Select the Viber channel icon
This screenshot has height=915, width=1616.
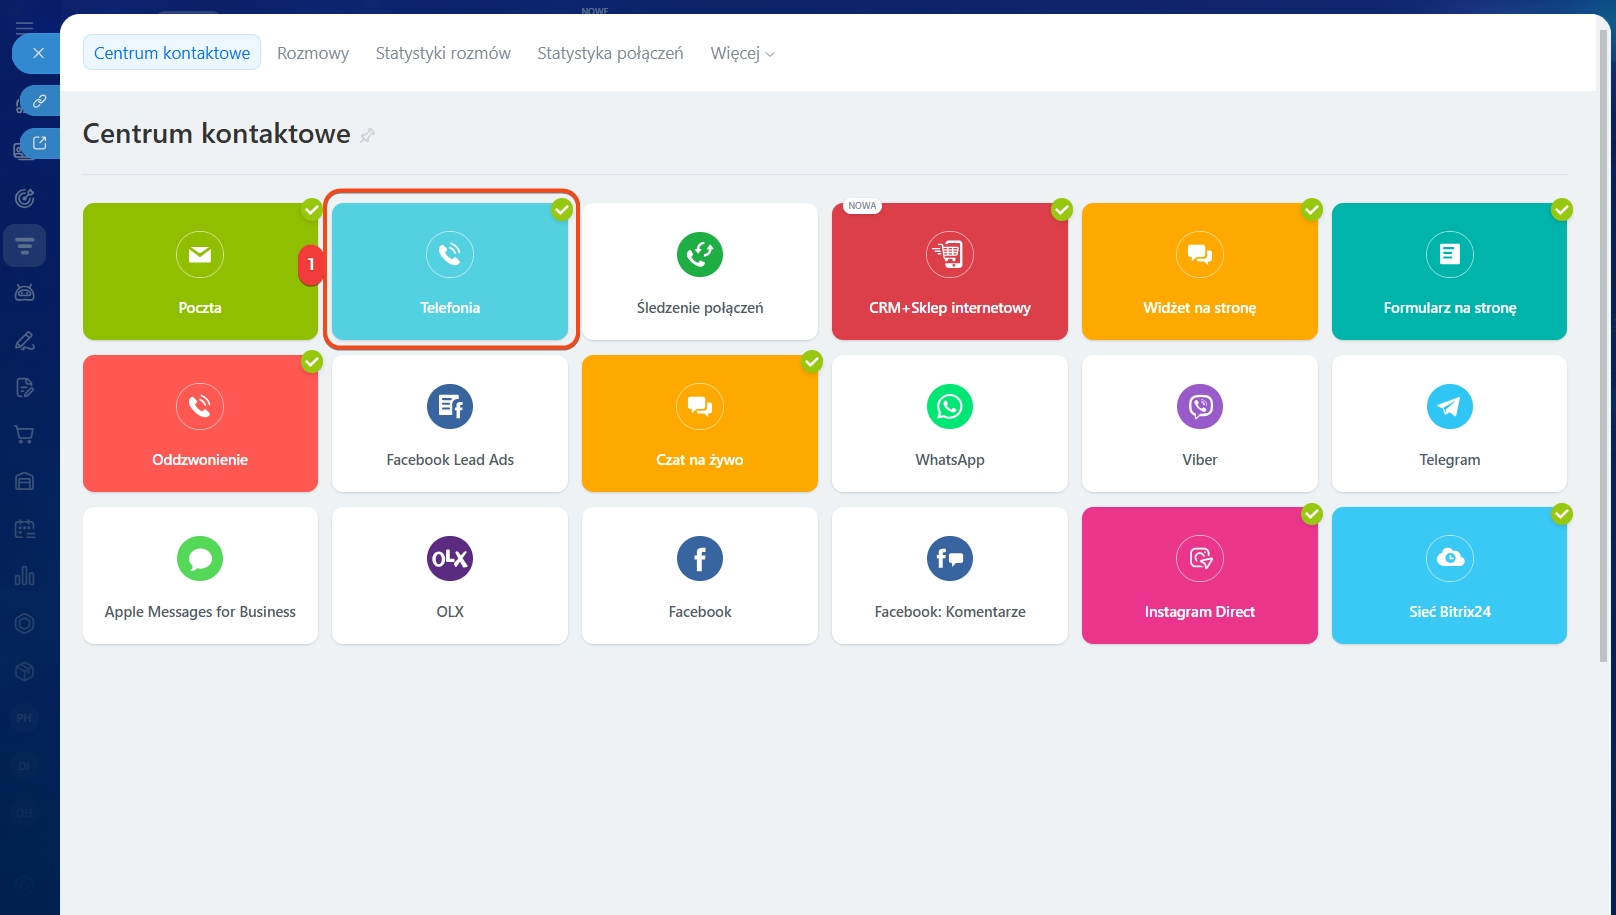click(x=1199, y=407)
